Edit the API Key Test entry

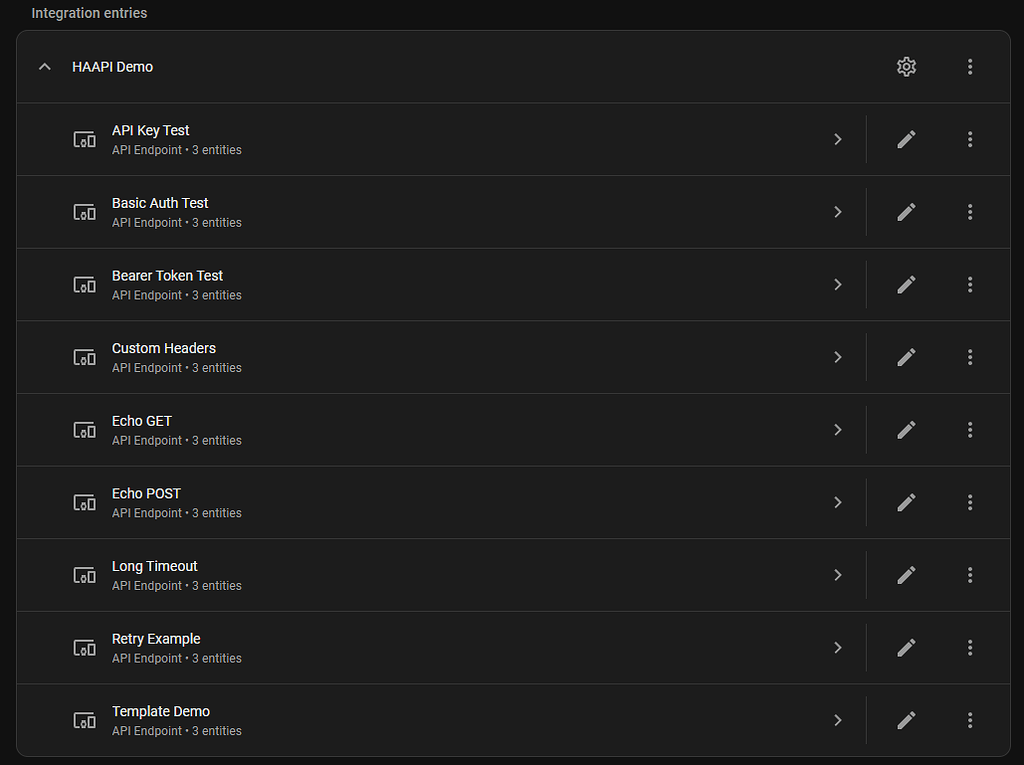tap(906, 139)
